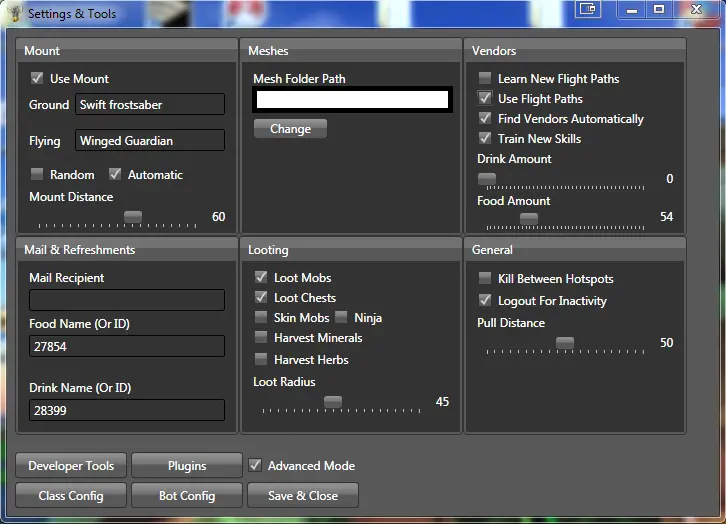Tick the Ninja checkbox
The height and width of the screenshot is (524, 726).
[341, 317]
